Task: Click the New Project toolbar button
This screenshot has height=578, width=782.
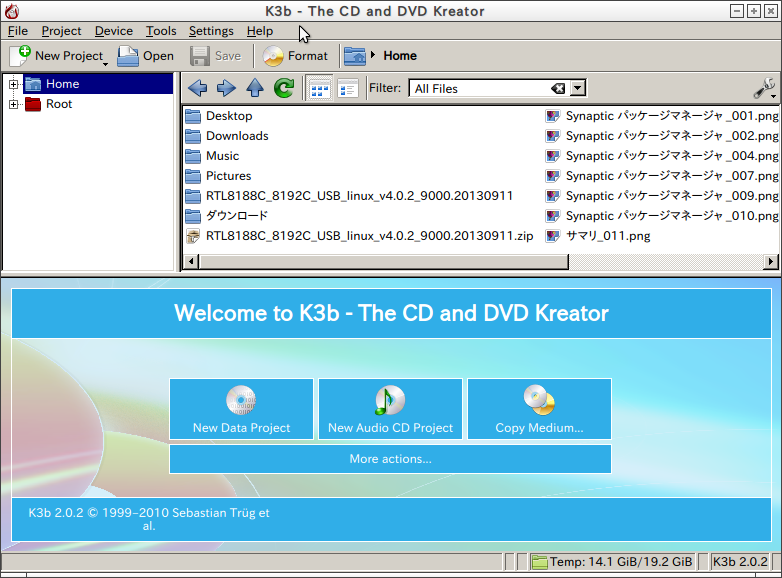Action: 55,56
